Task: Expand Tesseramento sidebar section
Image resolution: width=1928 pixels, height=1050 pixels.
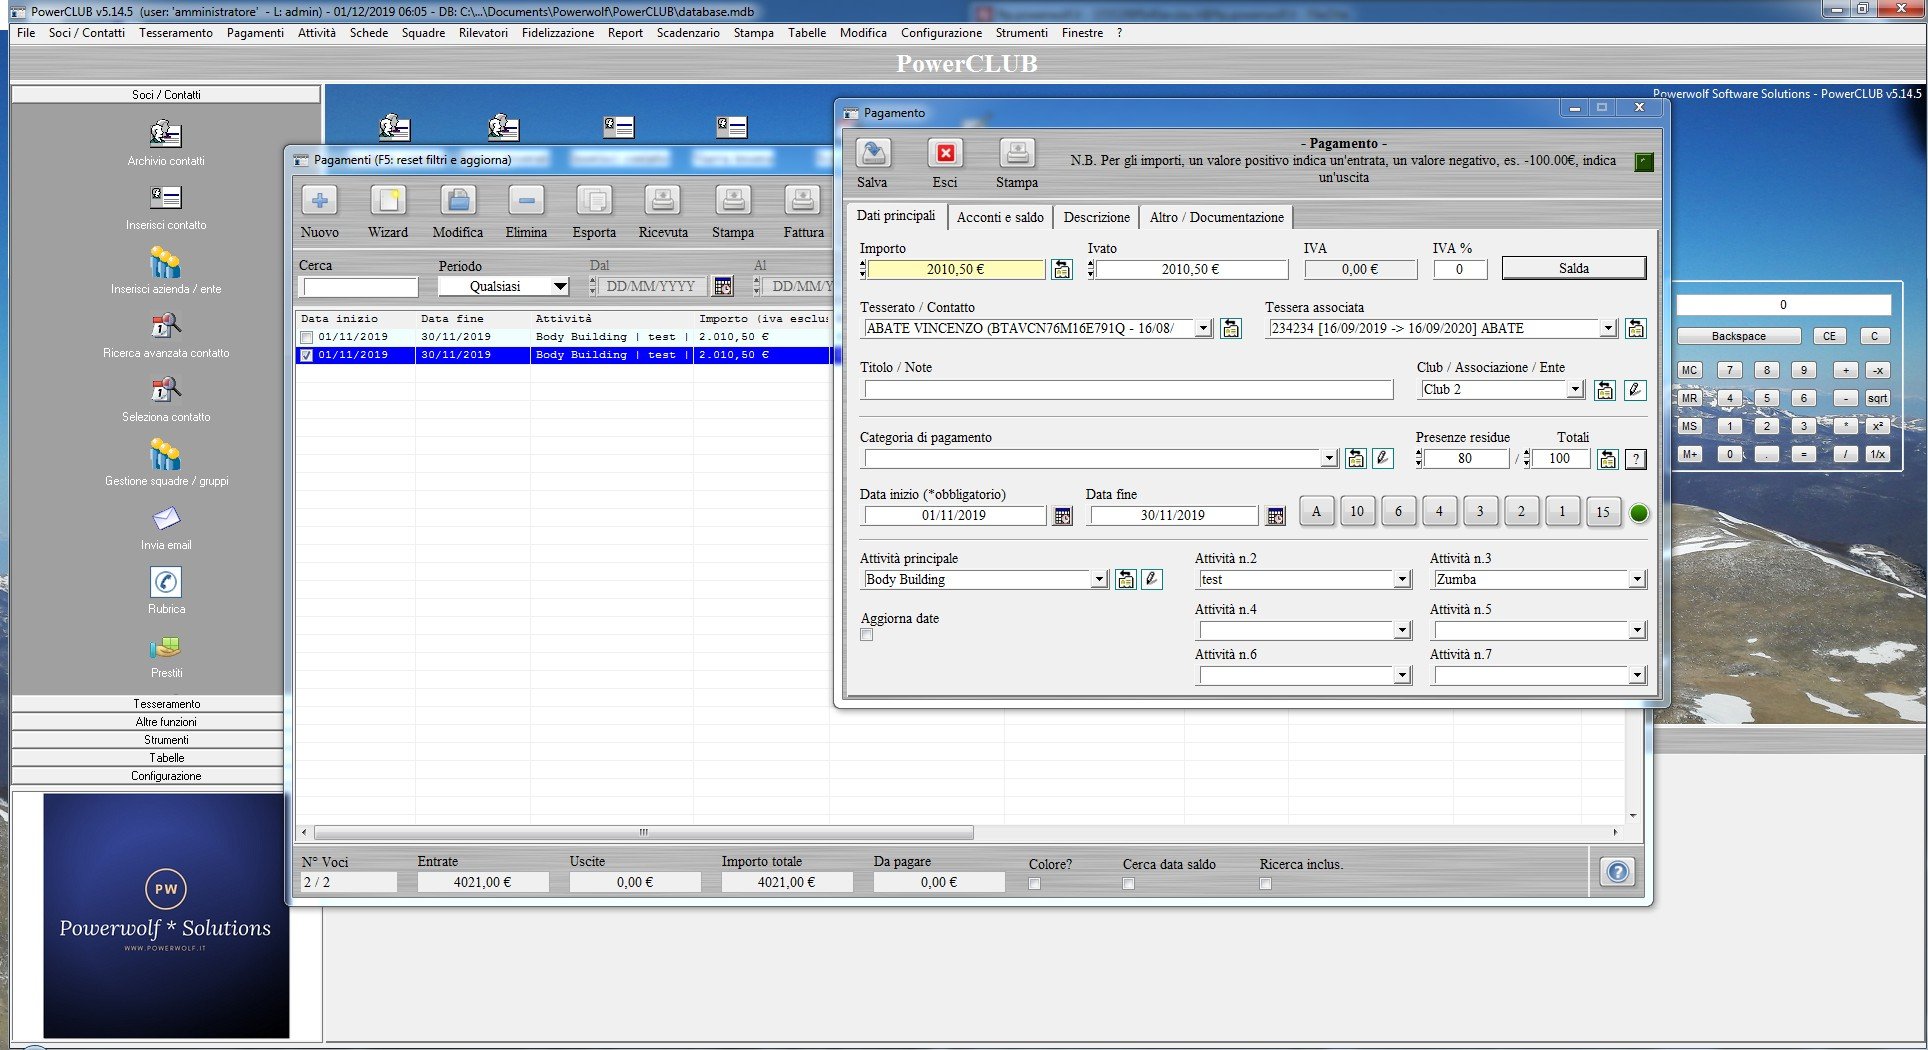Action: pos(166,704)
